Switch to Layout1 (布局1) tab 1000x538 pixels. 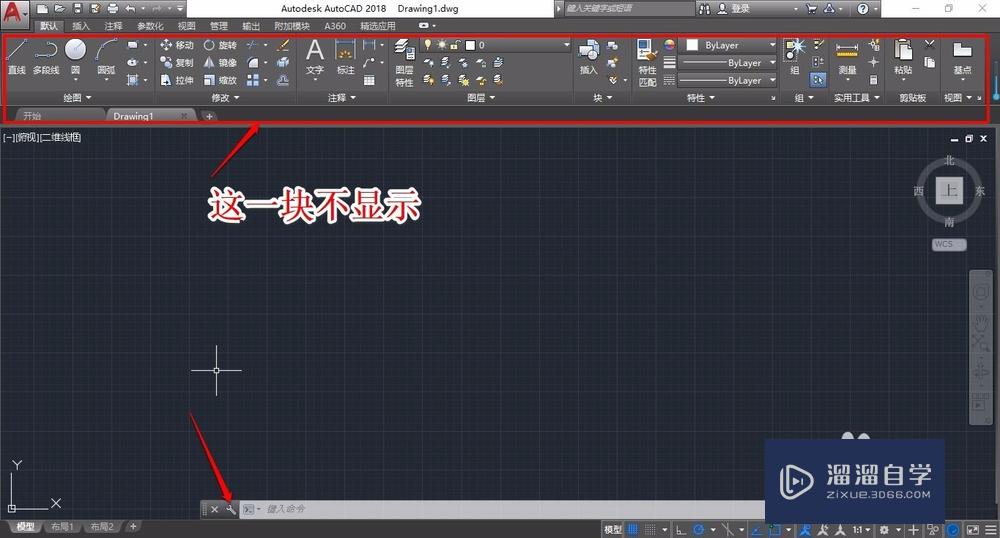[x=62, y=527]
